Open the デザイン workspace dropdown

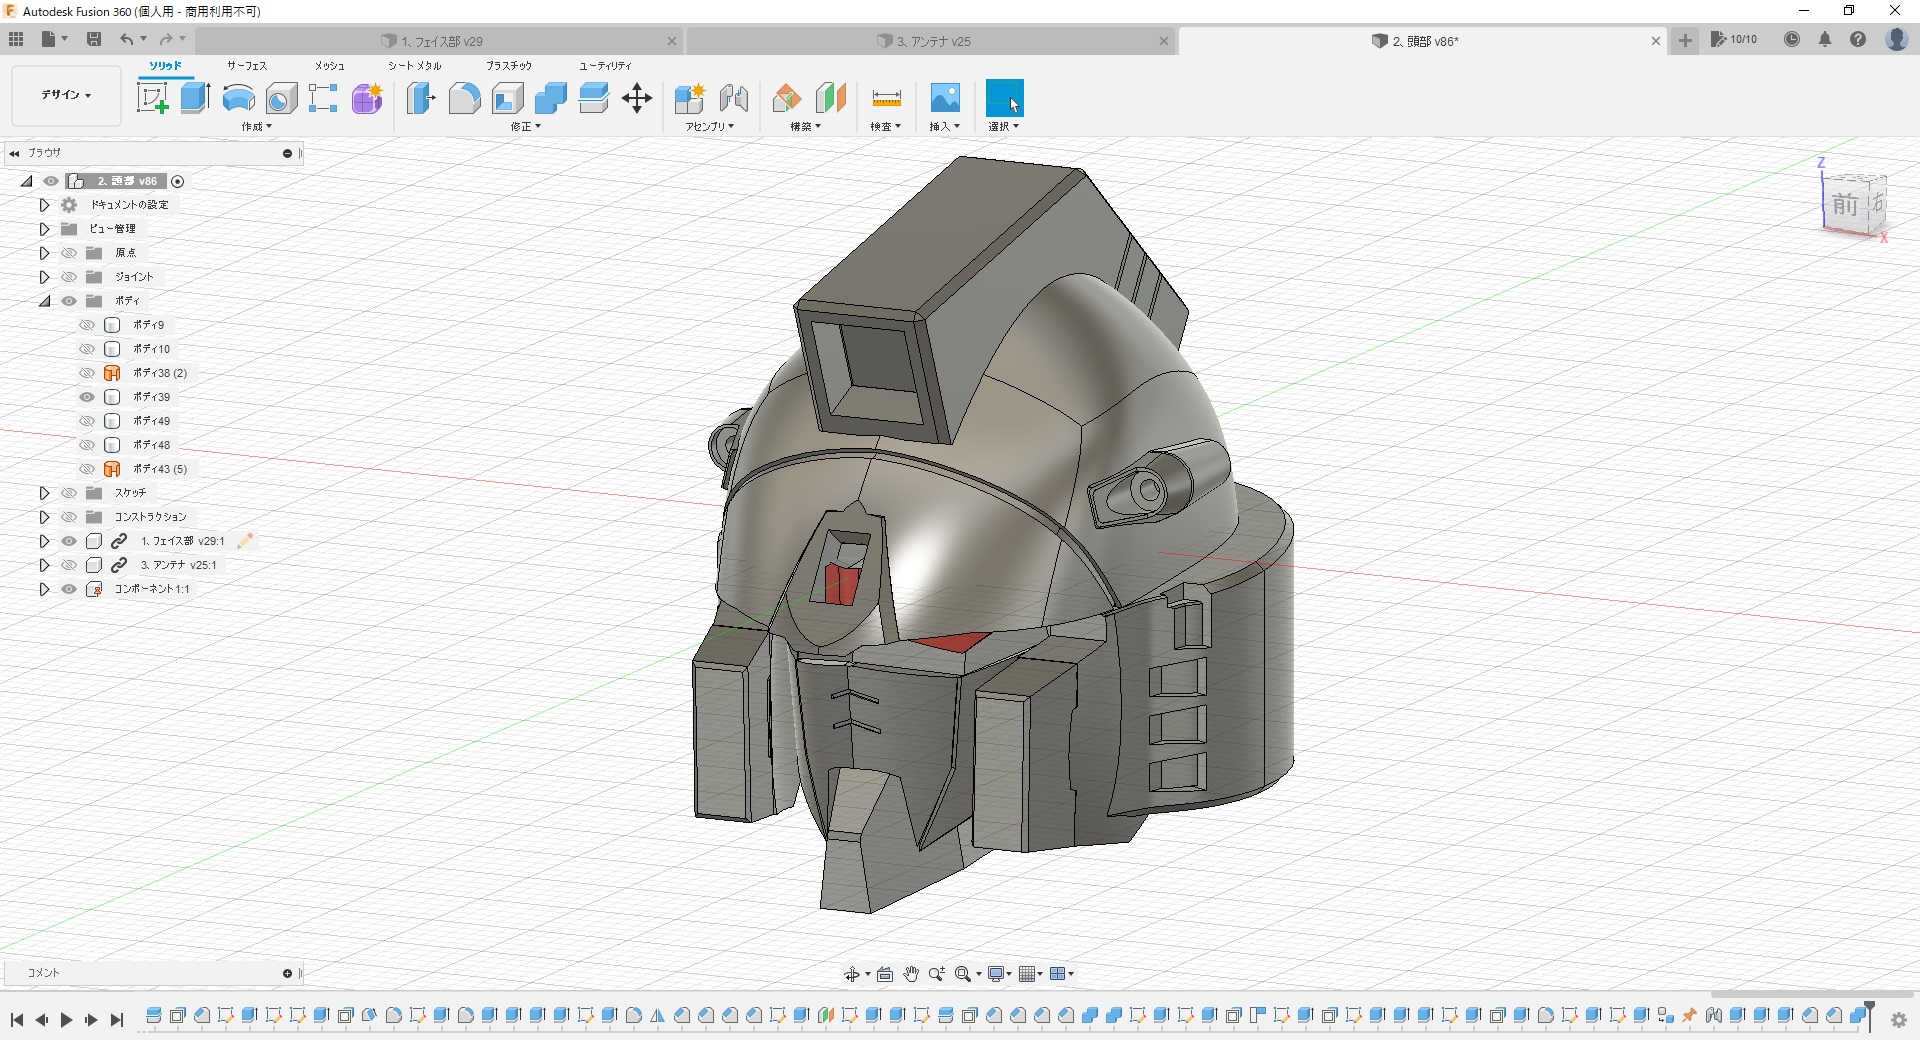pos(66,95)
